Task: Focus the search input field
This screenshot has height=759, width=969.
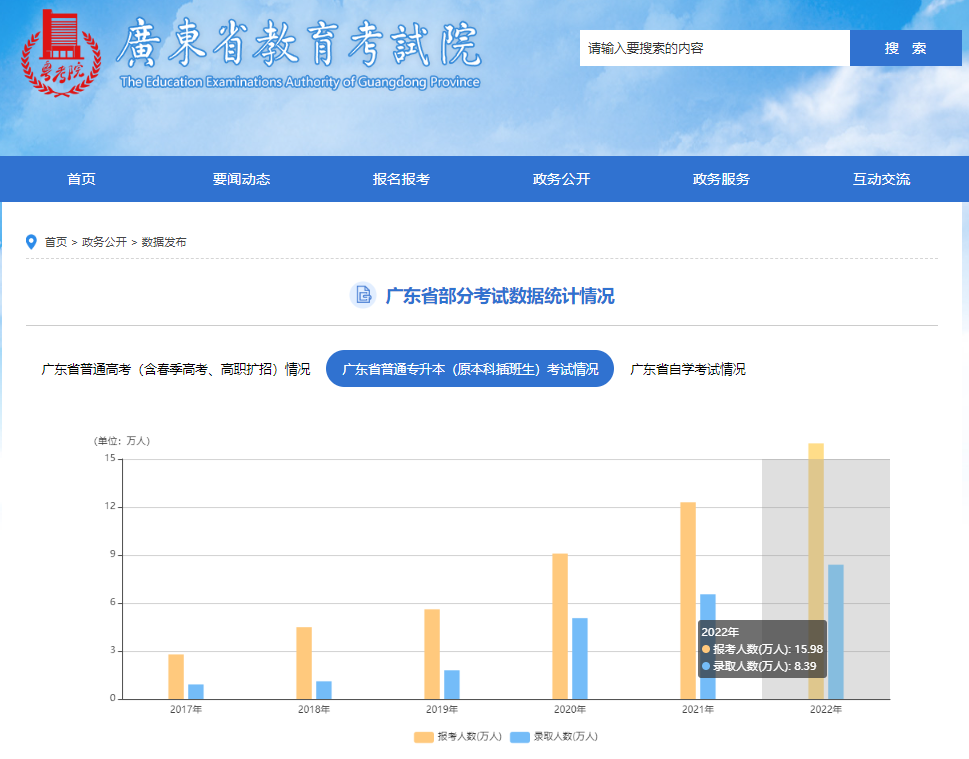Action: point(715,48)
